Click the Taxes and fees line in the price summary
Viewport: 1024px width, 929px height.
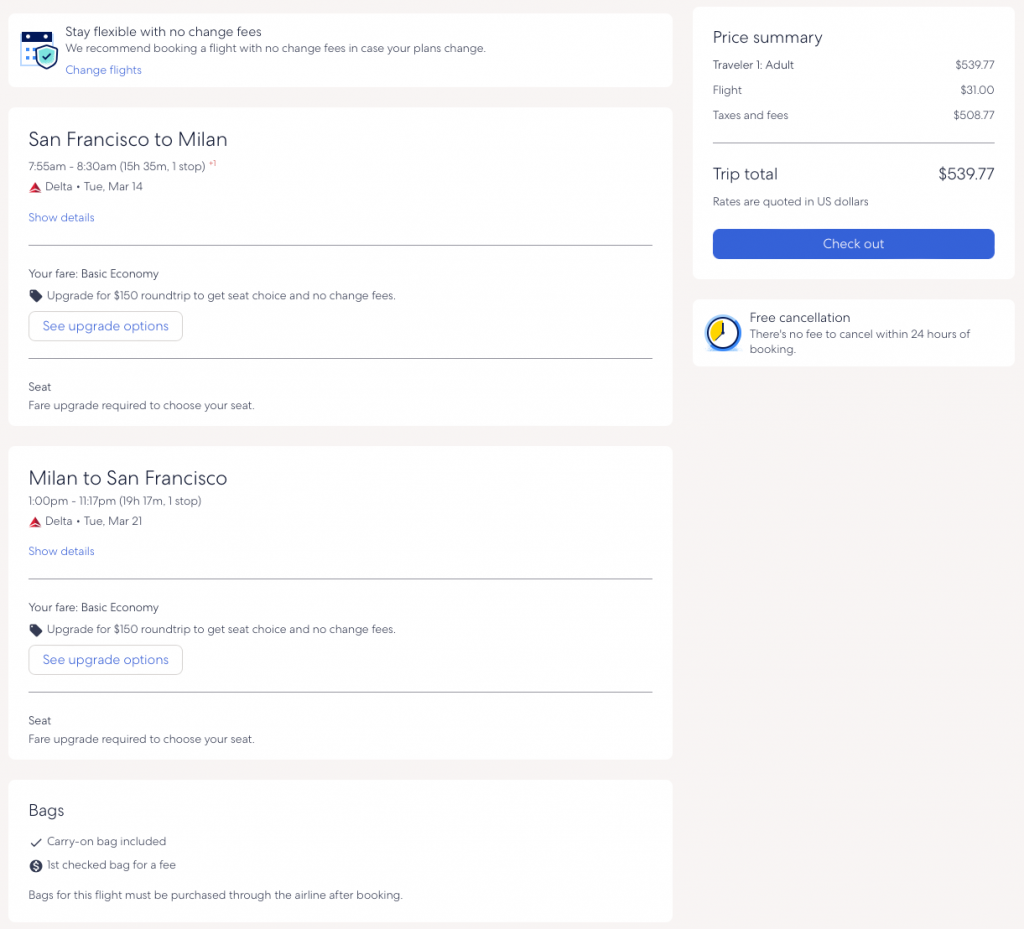pyautogui.click(x=750, y=115)
